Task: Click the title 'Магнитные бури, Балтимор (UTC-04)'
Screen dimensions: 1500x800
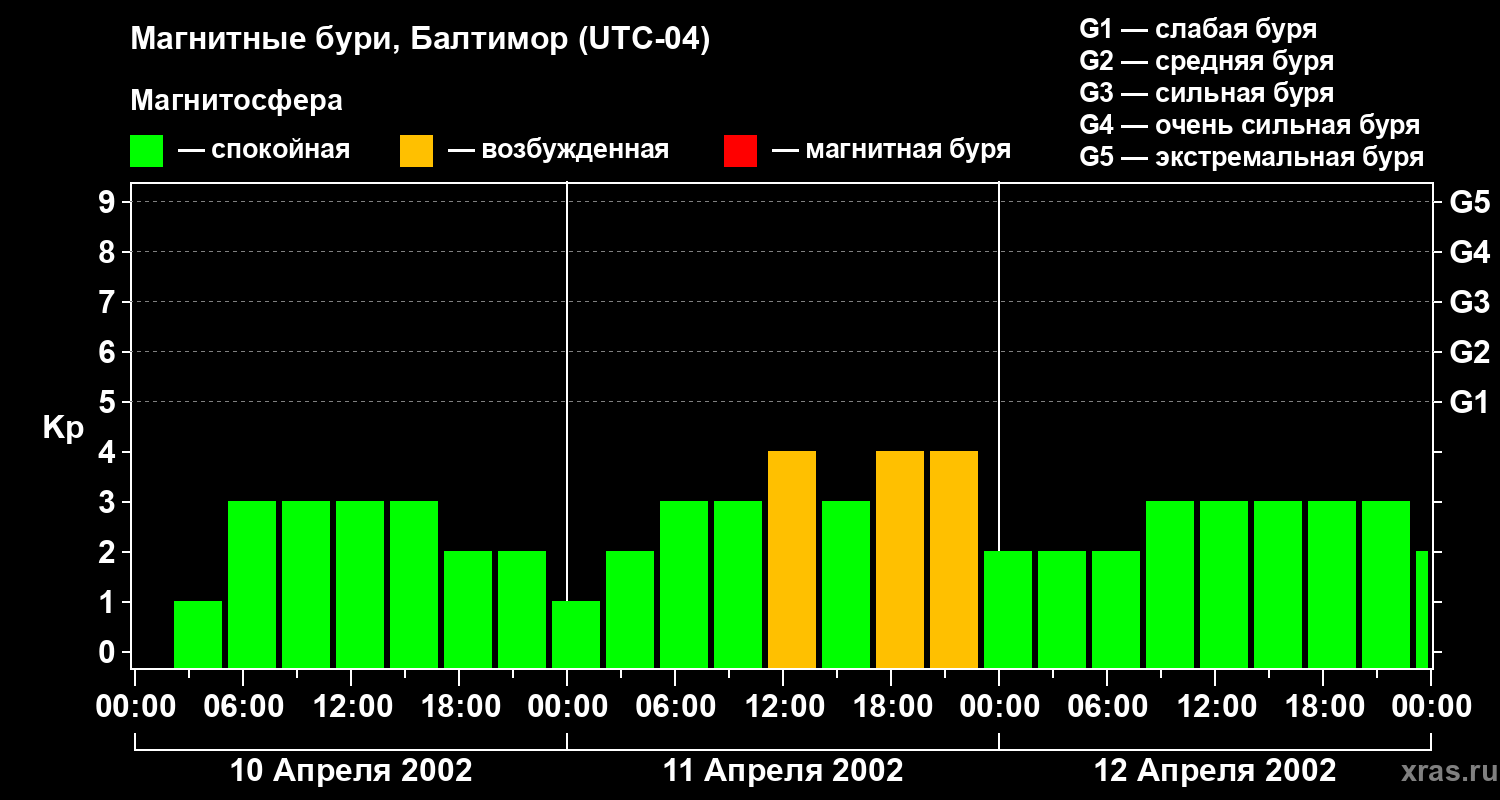Action: (x=420, y=41)
